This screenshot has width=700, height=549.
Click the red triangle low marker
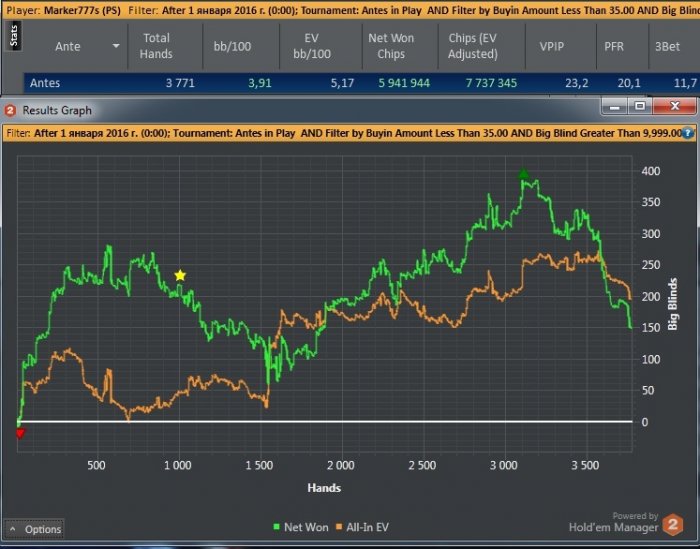pos(20,433)
